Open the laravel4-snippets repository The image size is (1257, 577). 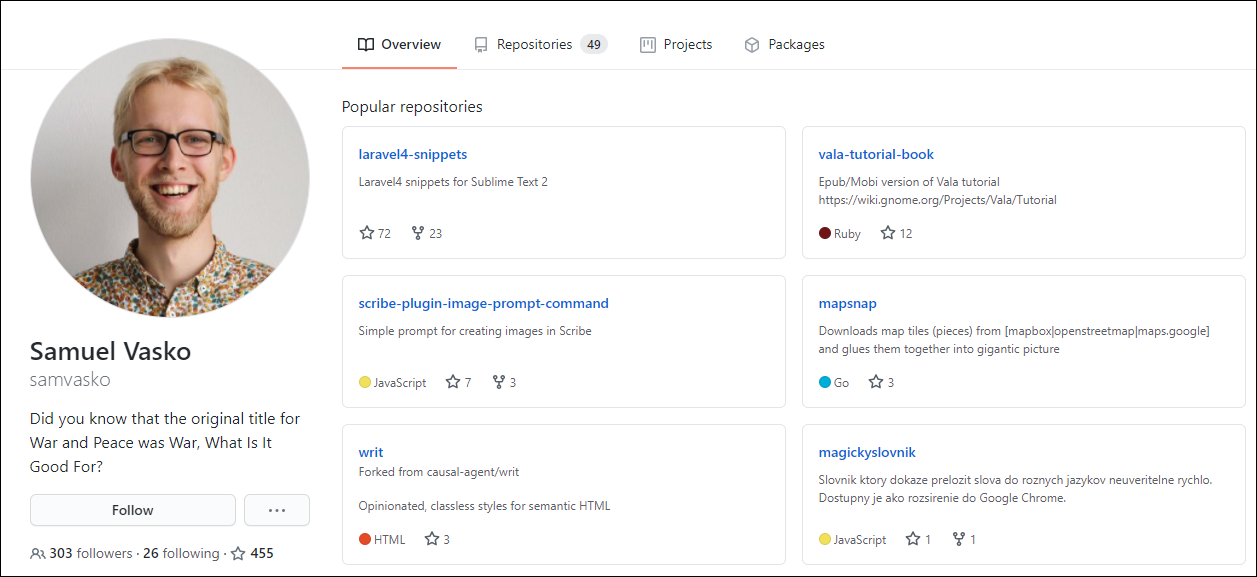[413, 154]
